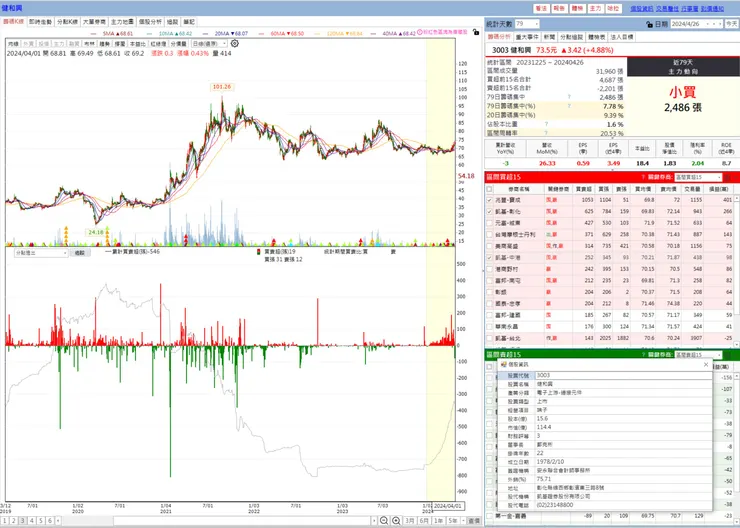Open the 到價通知 link
740x528 pixels.
[x=712, y=9]
